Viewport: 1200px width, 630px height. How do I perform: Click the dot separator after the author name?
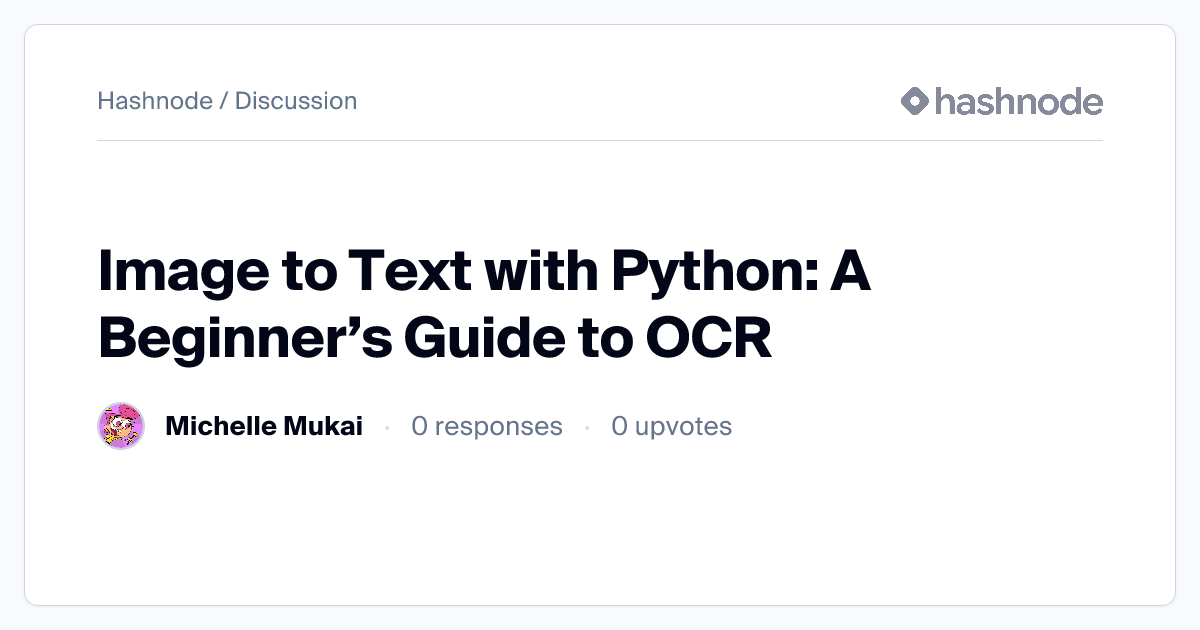[x=387, y=428]
